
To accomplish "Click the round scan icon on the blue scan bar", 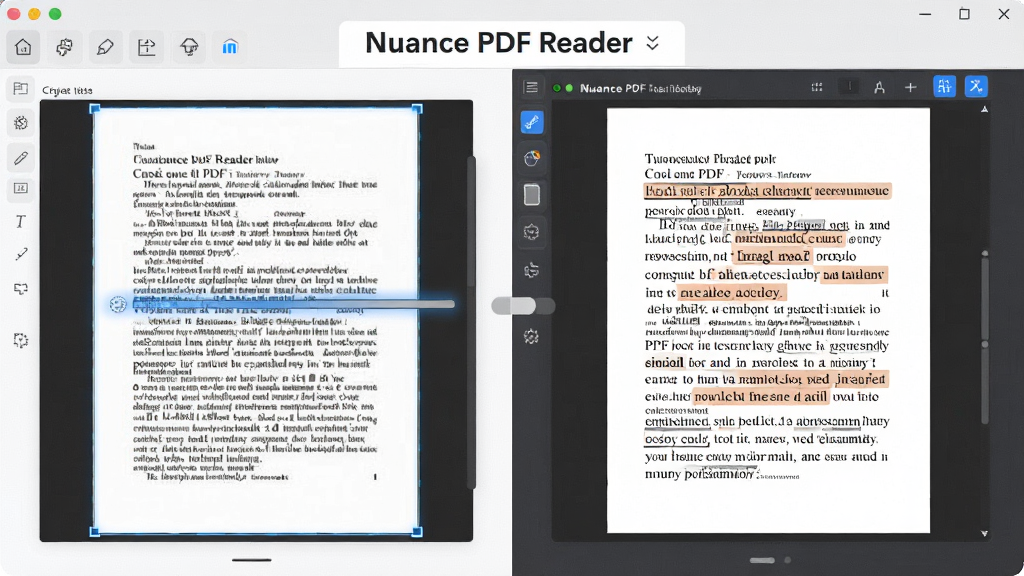I will tap(118, 304).
